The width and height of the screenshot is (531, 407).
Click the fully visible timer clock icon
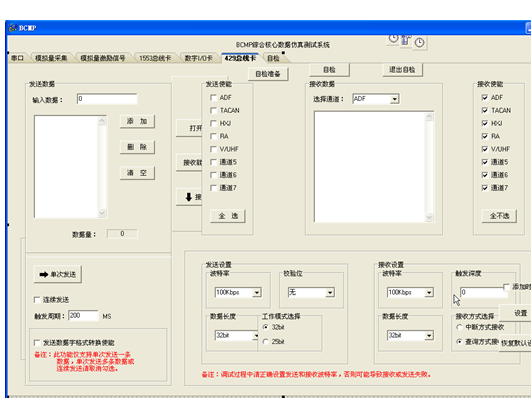click(420, 43)
